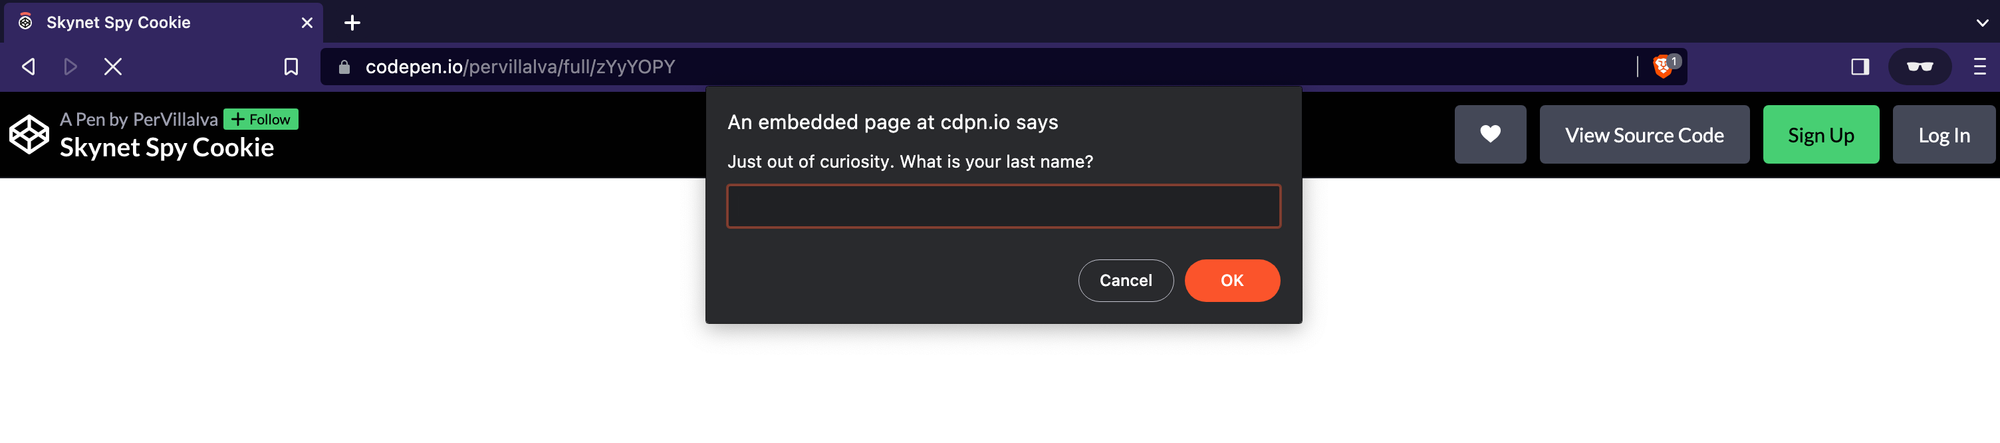This screenshot has width=2000, height=443.
Task: Dismiss the prompt with Cancel
Action: [x=1126, y=280]
